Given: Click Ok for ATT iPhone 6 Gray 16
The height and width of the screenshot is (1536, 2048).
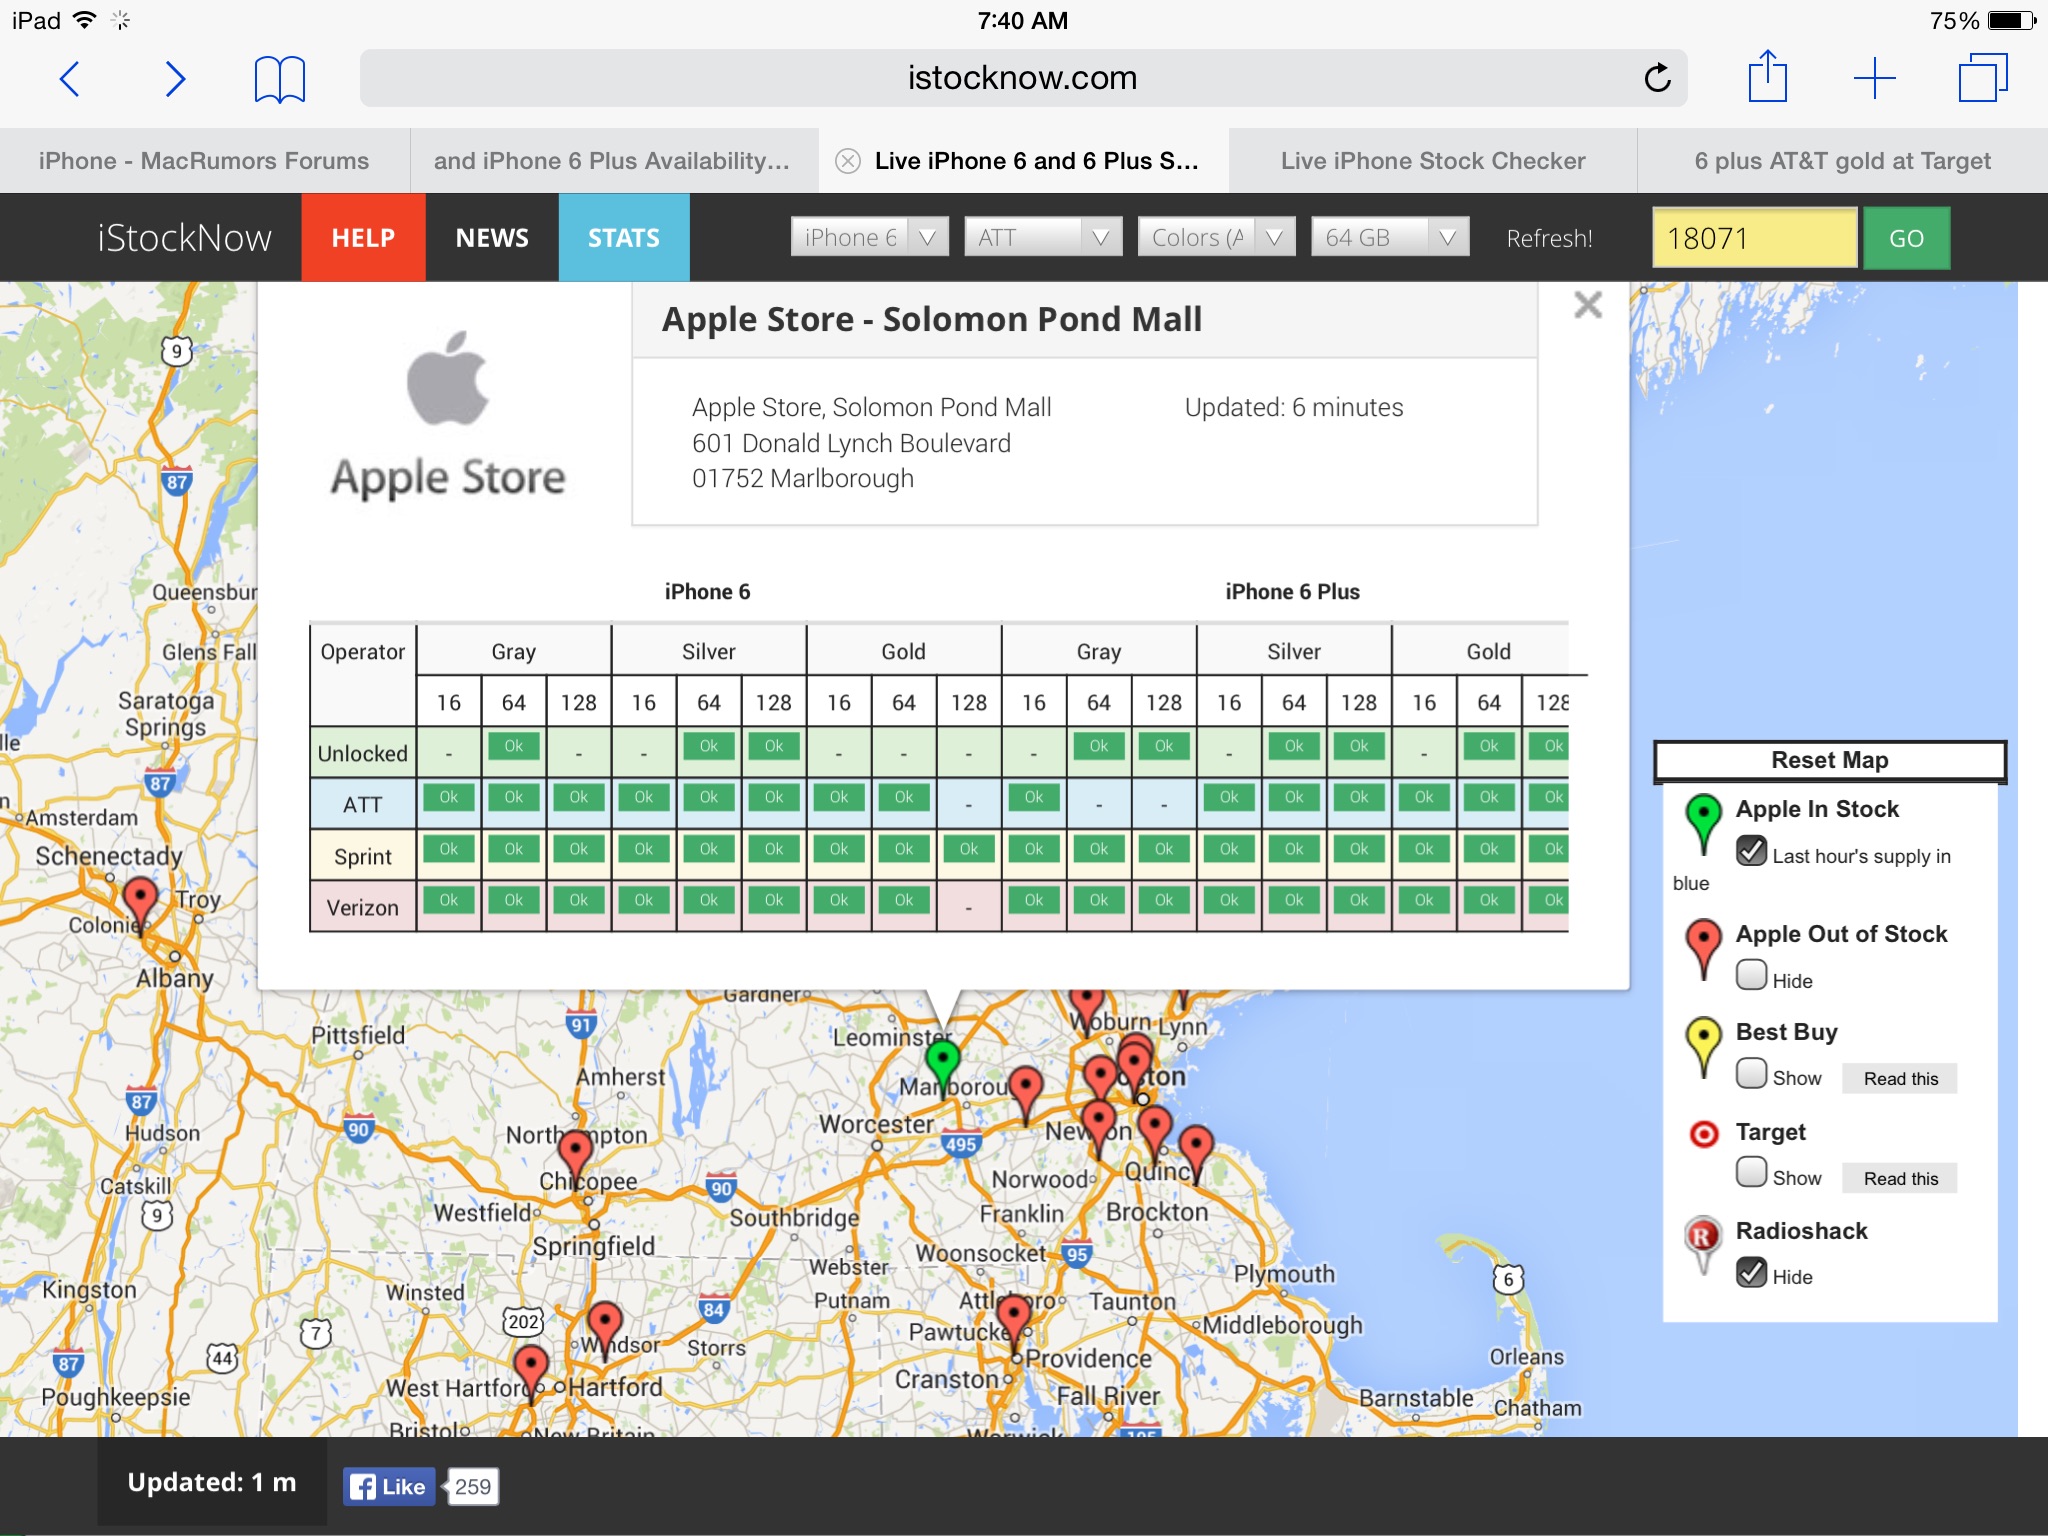Looking at the screenshot, I should pos(449,797).
